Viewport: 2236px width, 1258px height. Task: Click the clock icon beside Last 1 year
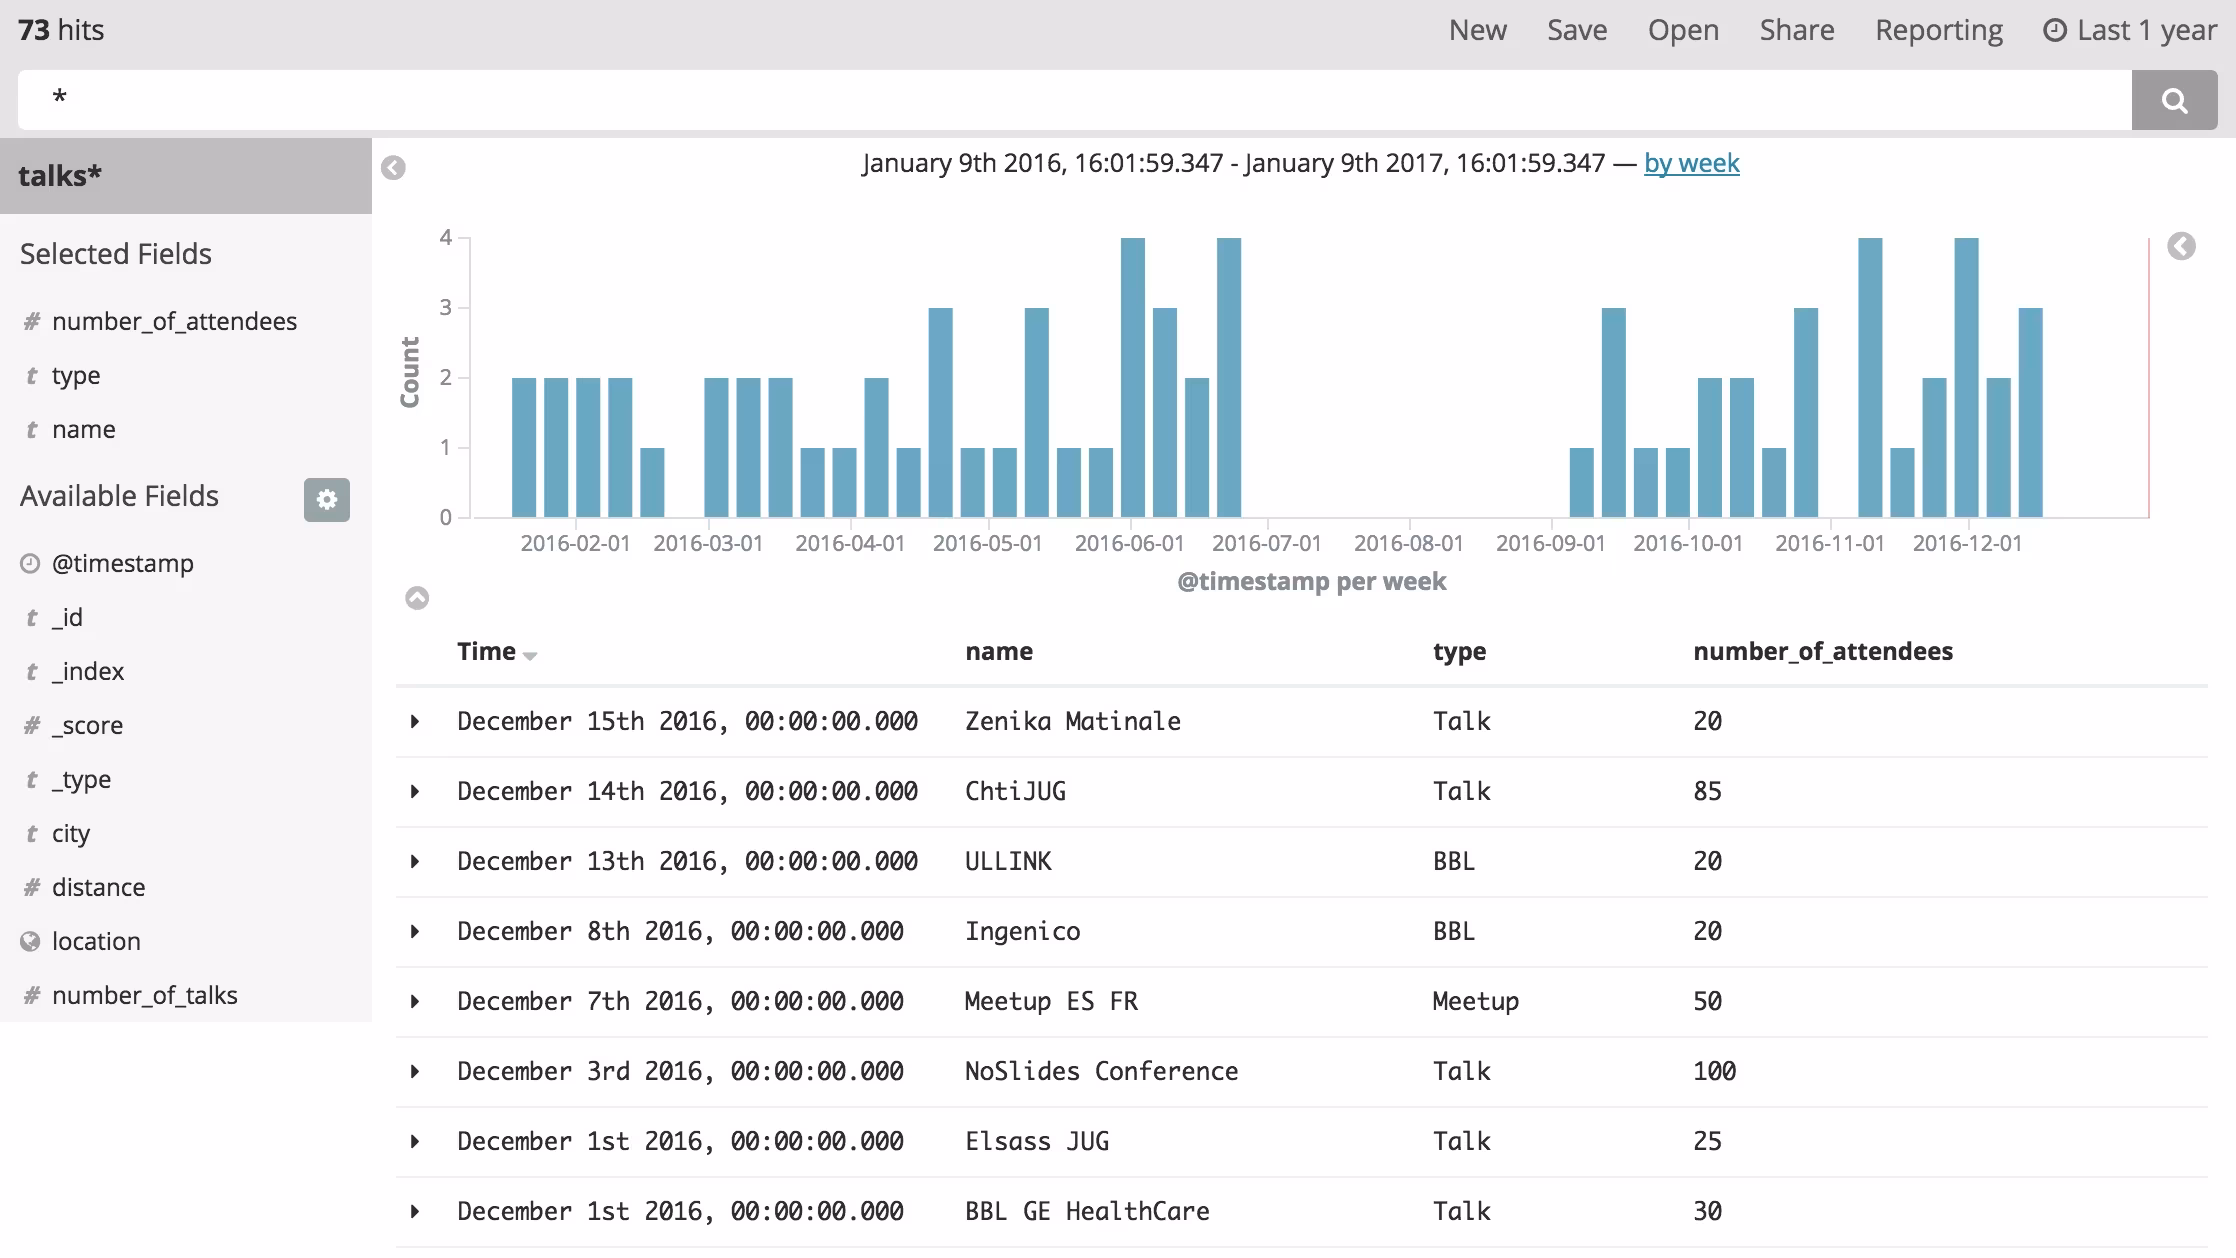2054,30
